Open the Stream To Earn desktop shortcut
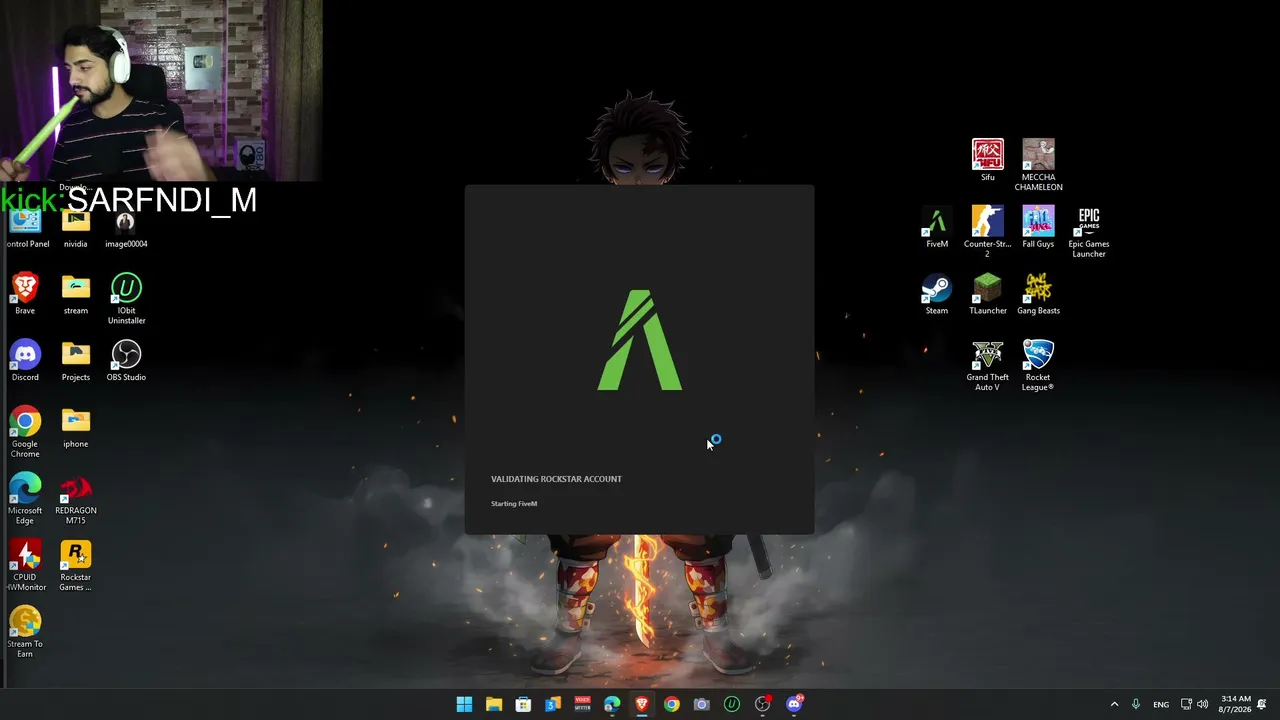The image size is (1280, 720). pyautogui.click(x=25, y=633)
